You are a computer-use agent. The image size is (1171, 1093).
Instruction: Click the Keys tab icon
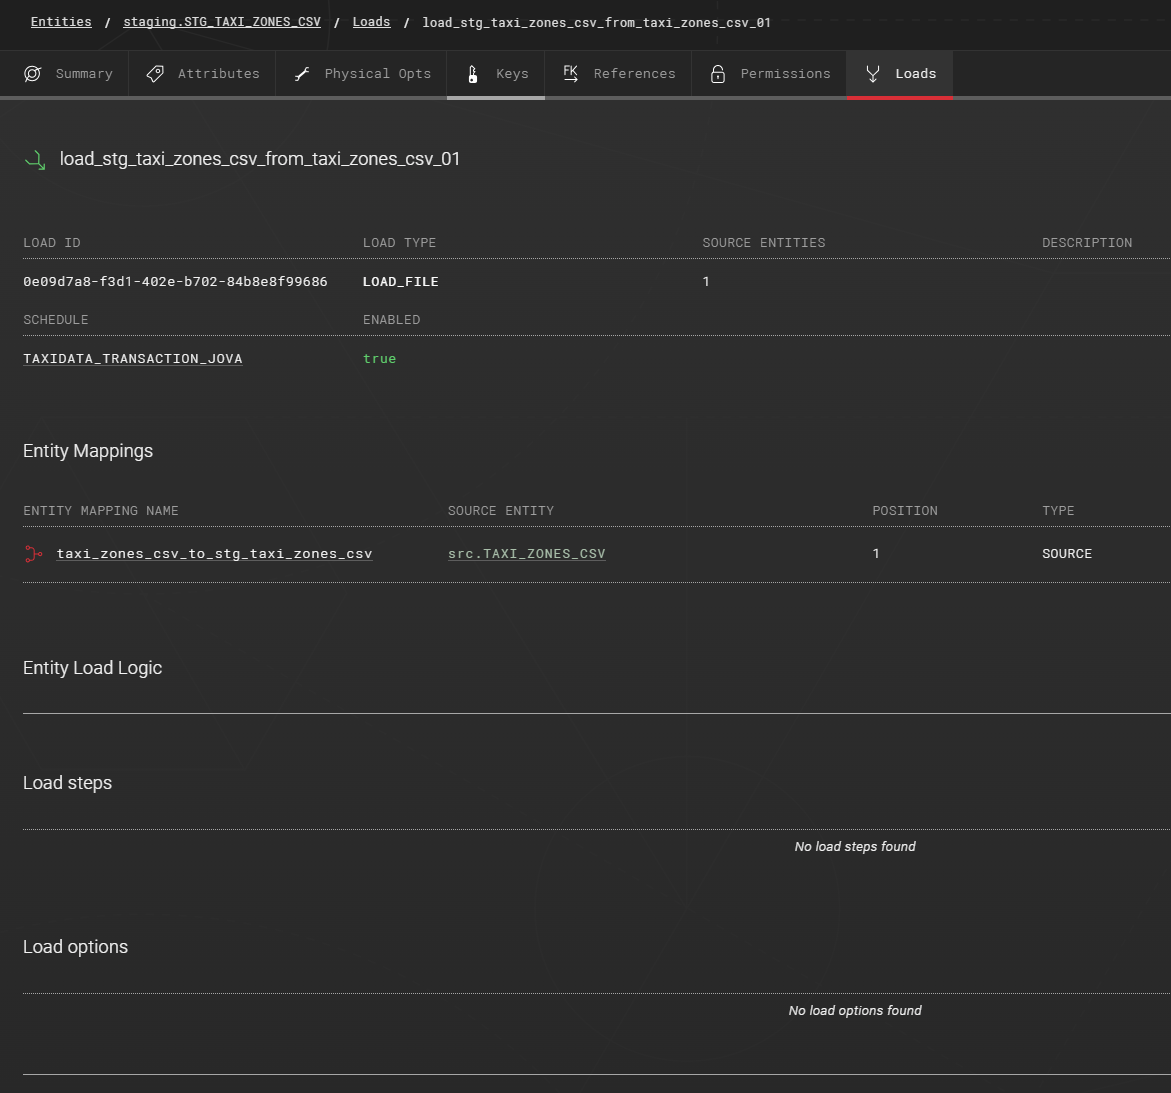(473, 74)
